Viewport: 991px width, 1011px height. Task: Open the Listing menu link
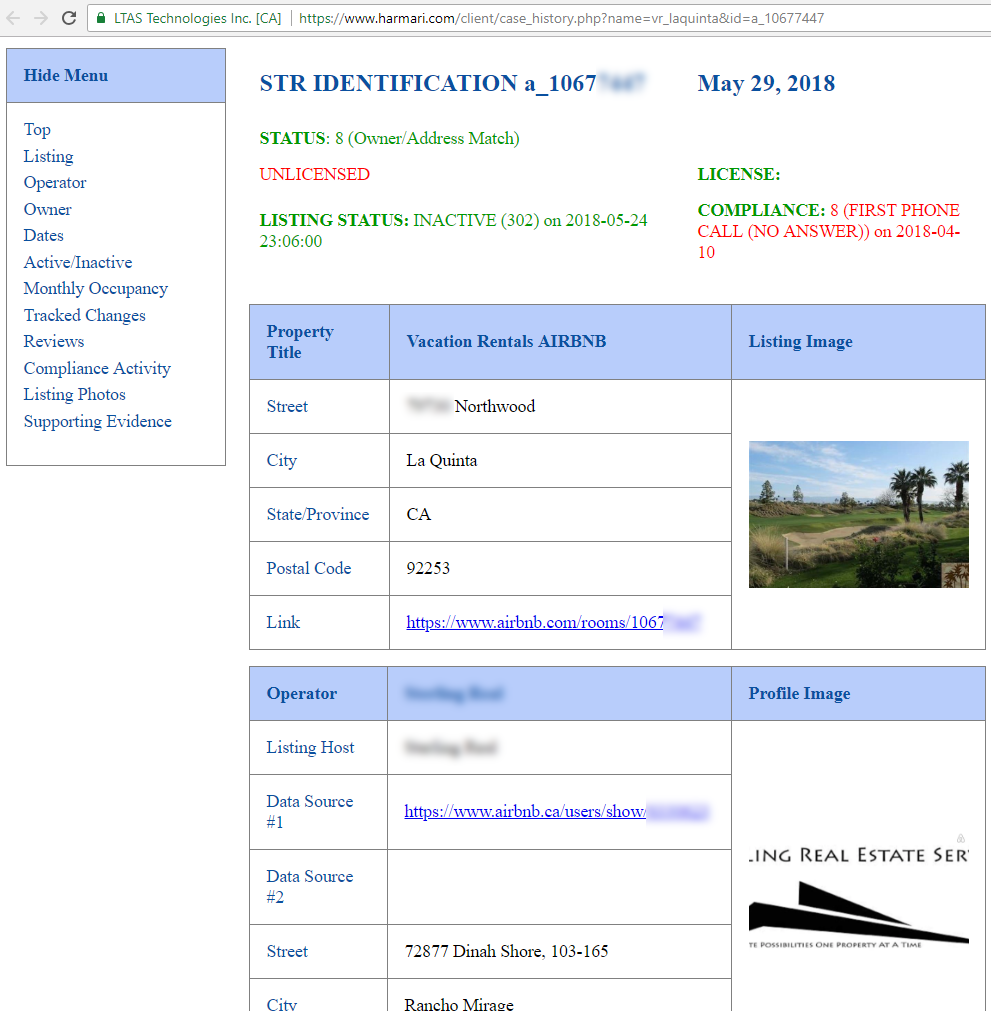pyautogui.click(x=48, y=156)
